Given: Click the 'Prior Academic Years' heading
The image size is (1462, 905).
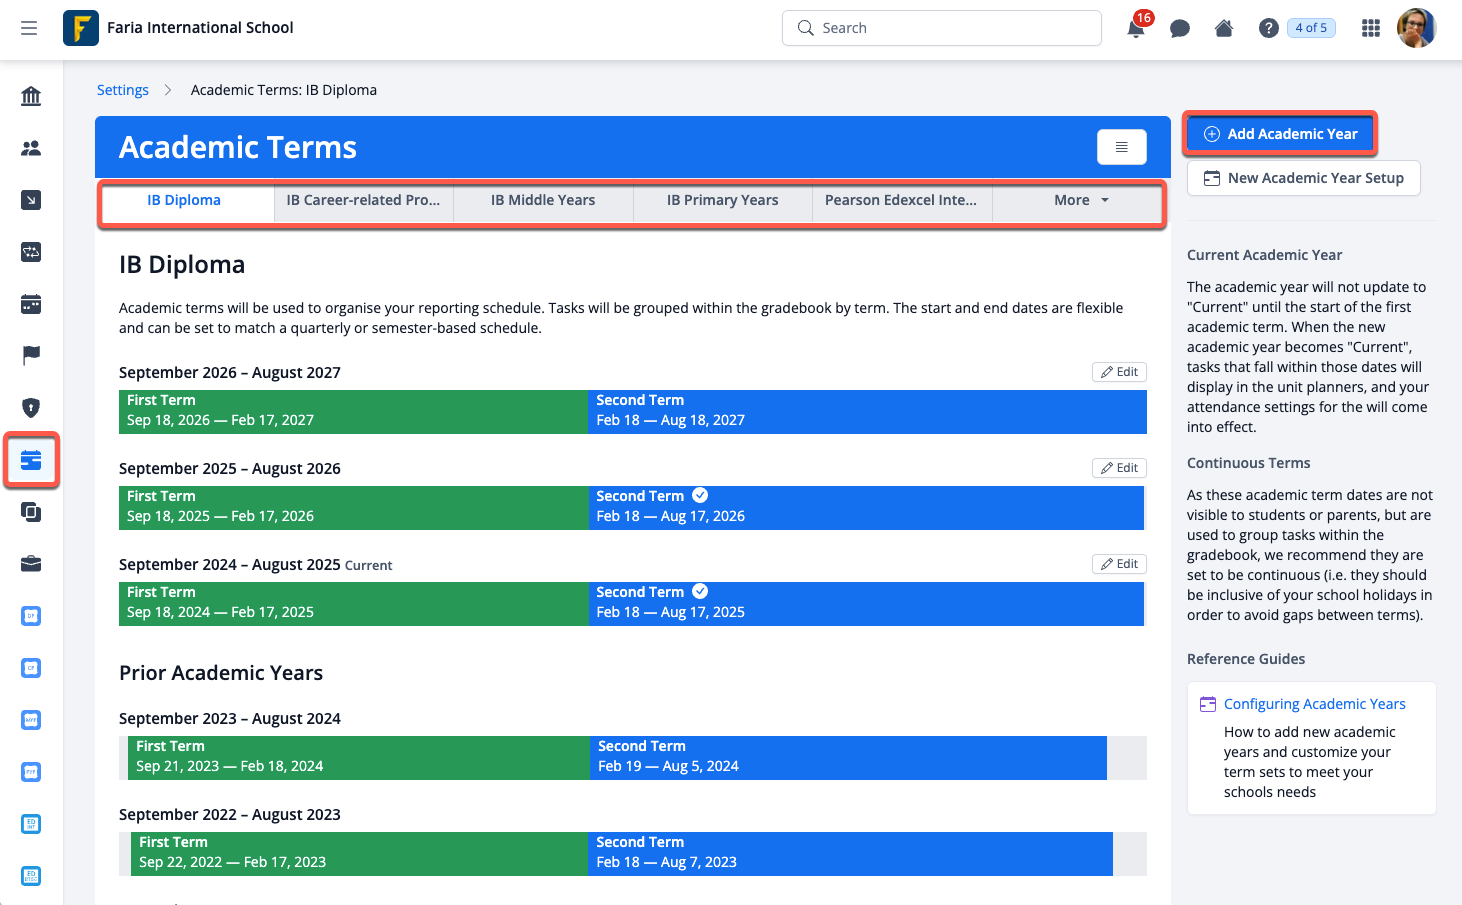Looking at the screenshot, I should (221, 673).
